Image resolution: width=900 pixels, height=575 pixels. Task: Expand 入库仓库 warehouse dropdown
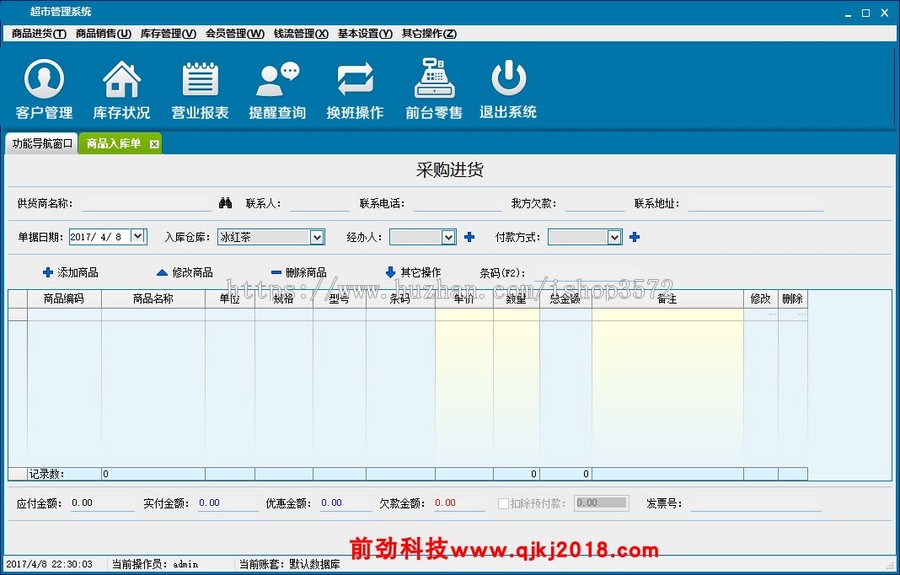point(317,237)
